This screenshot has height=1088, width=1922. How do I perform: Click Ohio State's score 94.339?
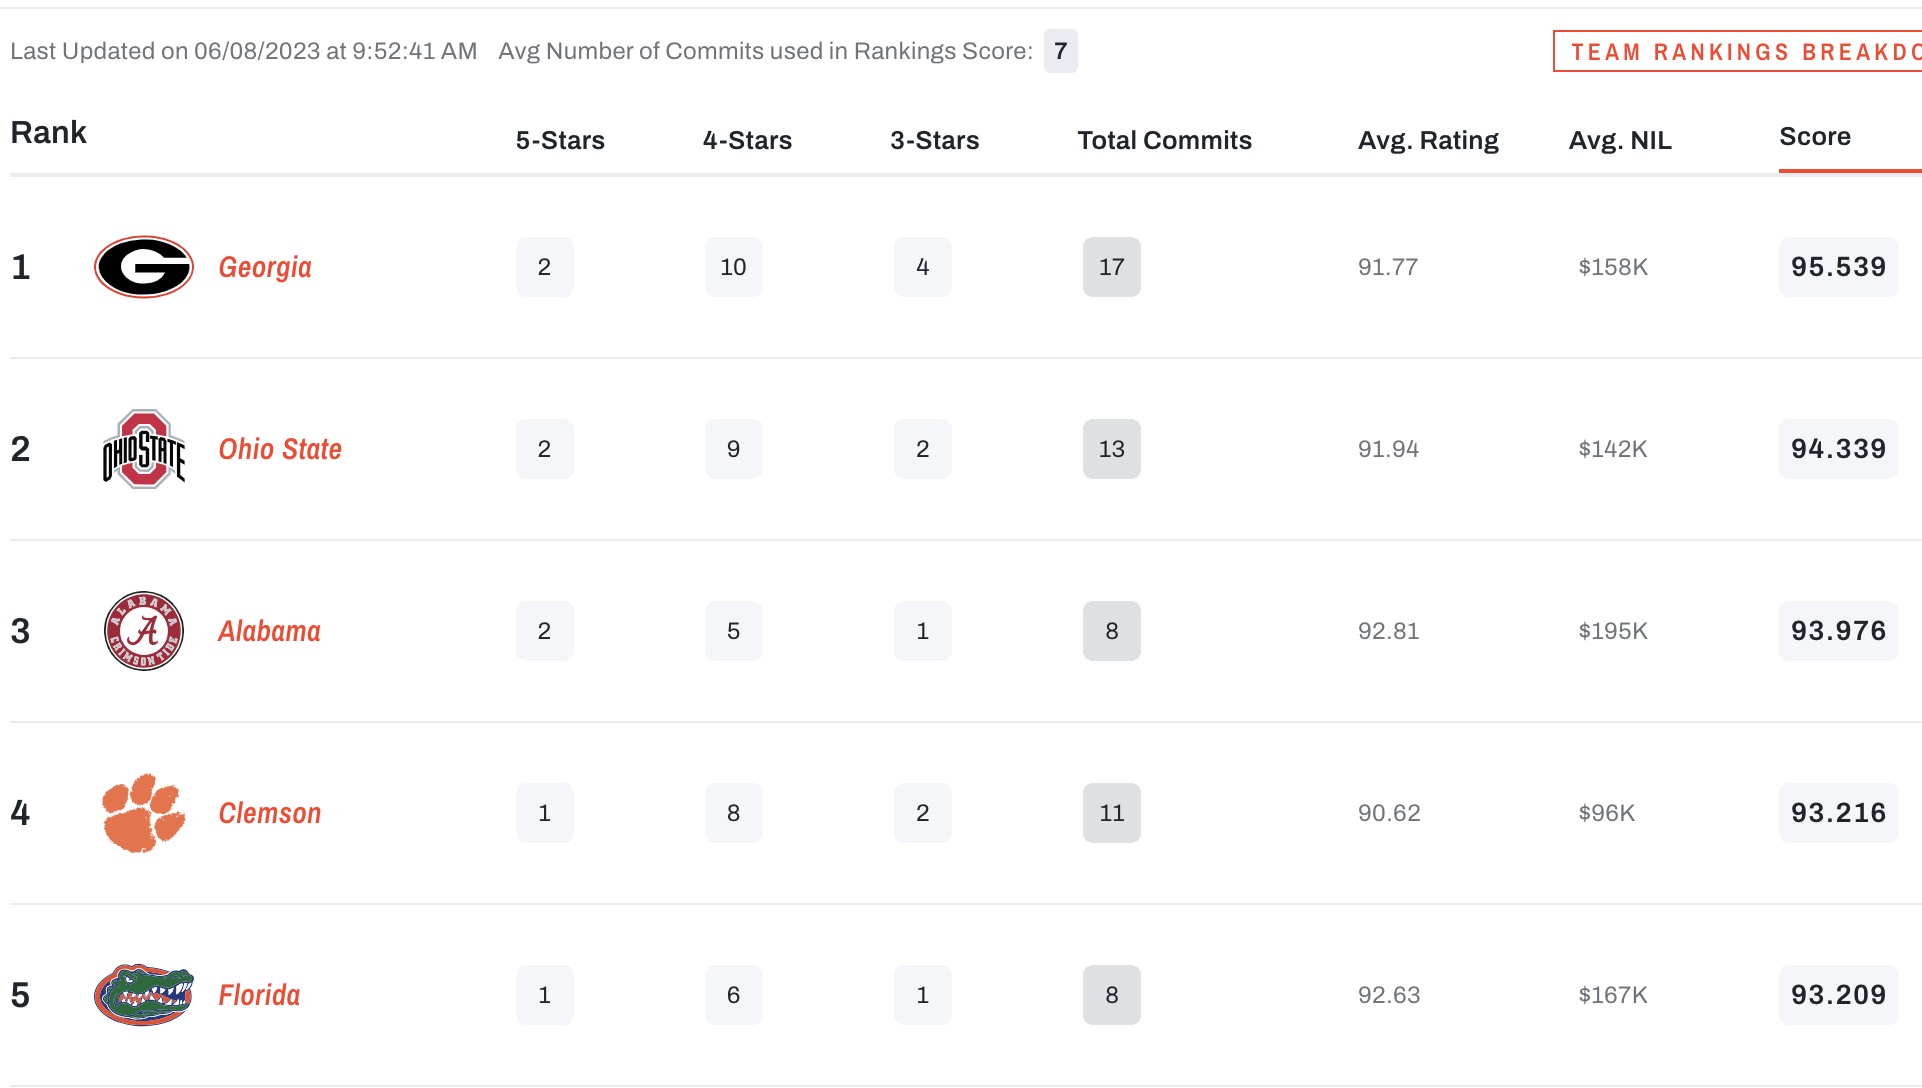(x=1839, y=449)
